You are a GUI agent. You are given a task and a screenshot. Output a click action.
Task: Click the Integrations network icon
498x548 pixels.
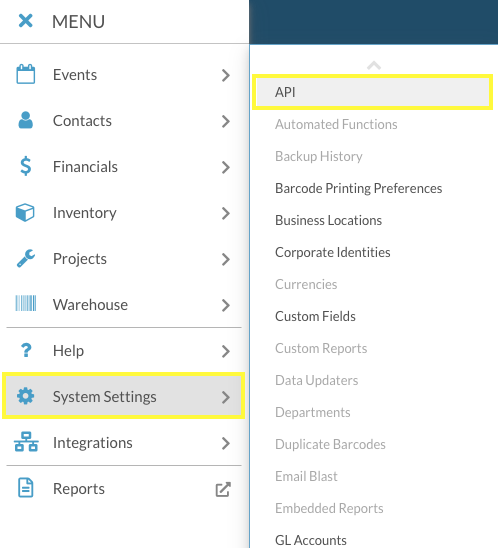click(26, 442)
